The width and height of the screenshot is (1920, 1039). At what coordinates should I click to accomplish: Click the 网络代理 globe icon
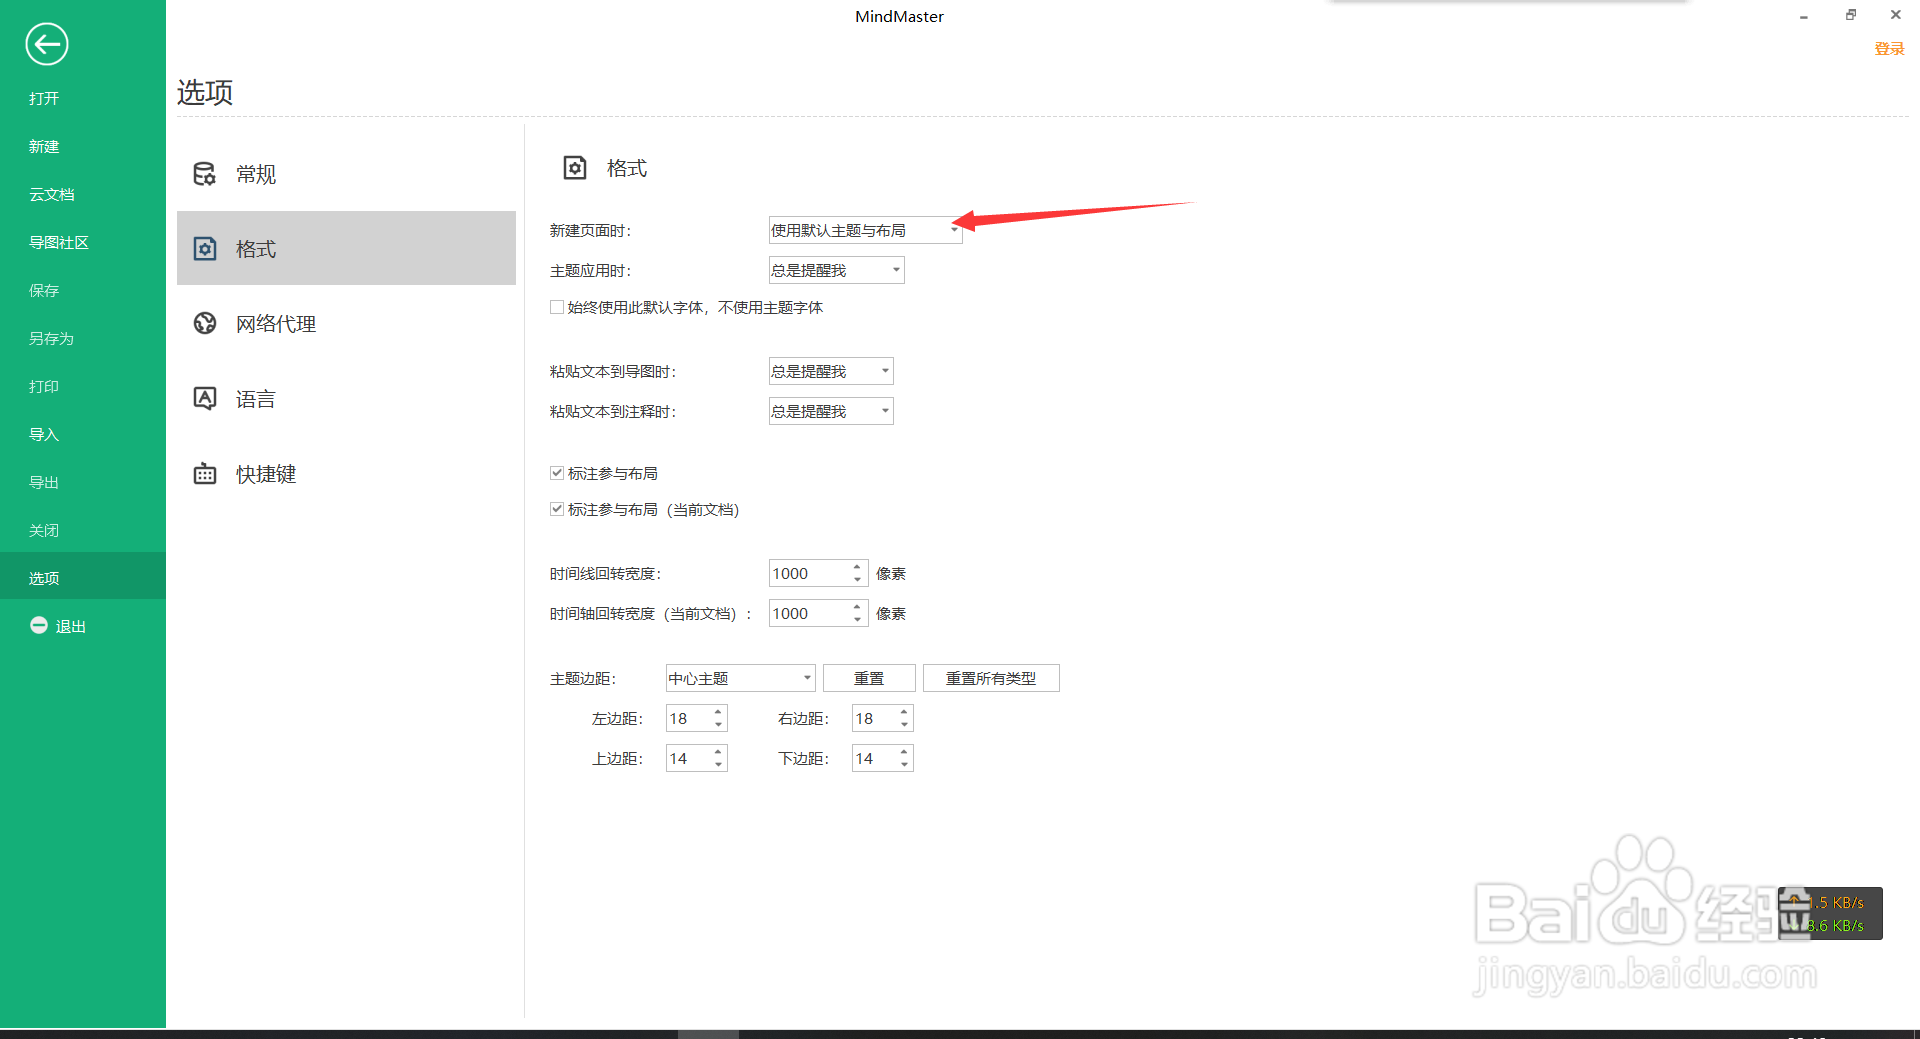(x=205, y=323)
